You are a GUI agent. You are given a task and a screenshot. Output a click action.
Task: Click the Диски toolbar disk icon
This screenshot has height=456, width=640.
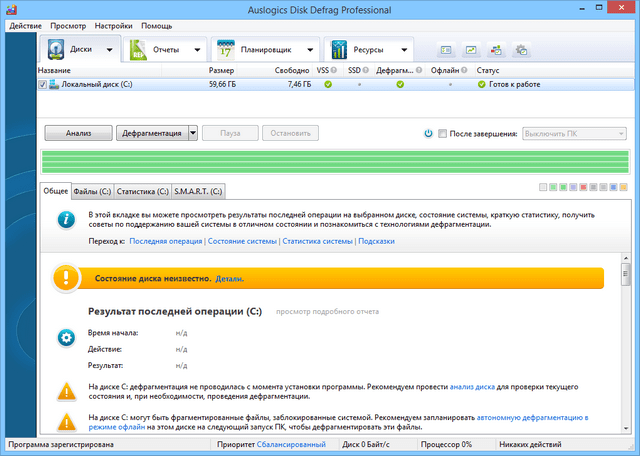(x=57, y=49)
